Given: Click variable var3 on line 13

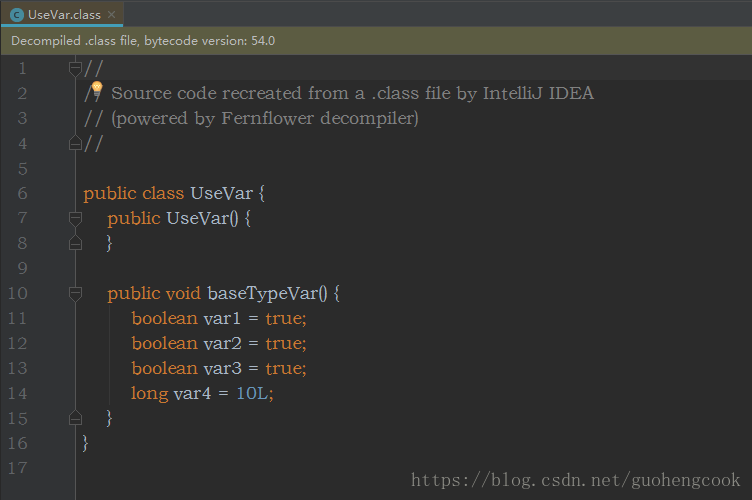Looking at the screenshot, I should (x=223, y=368).
